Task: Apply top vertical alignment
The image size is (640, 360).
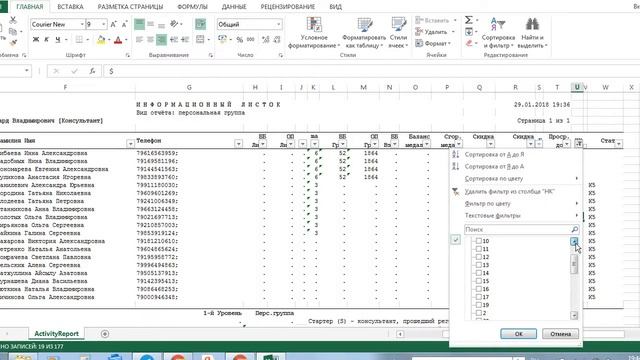Action: (x=140, y=24)
